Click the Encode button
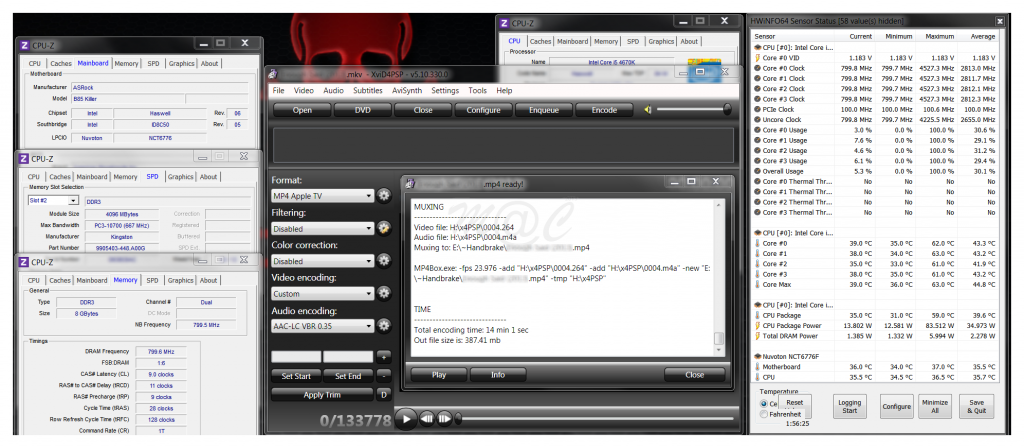Viewport: 1024px width, 447px height. [604, 110]
